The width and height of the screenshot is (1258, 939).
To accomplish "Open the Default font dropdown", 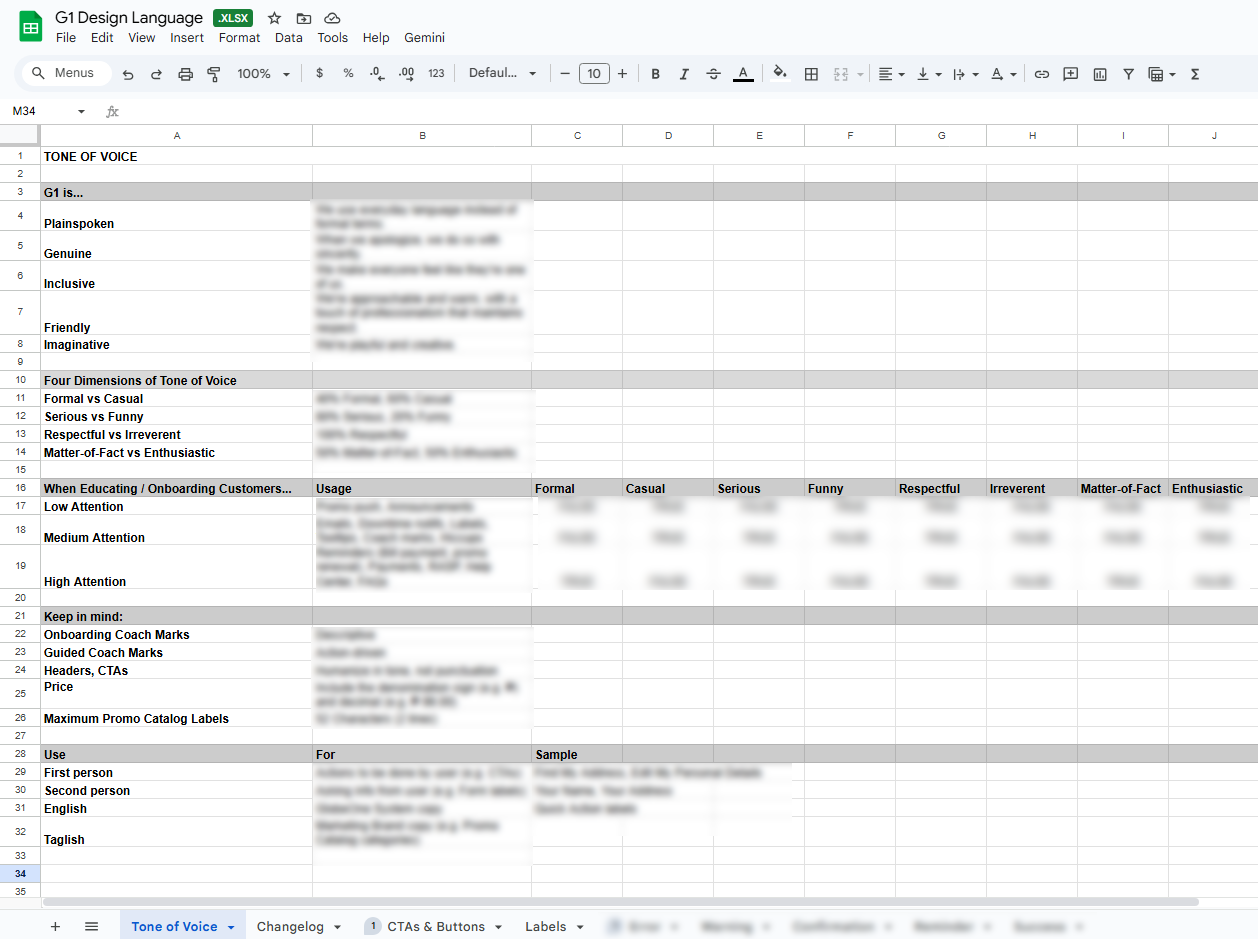I will point(502,74).
